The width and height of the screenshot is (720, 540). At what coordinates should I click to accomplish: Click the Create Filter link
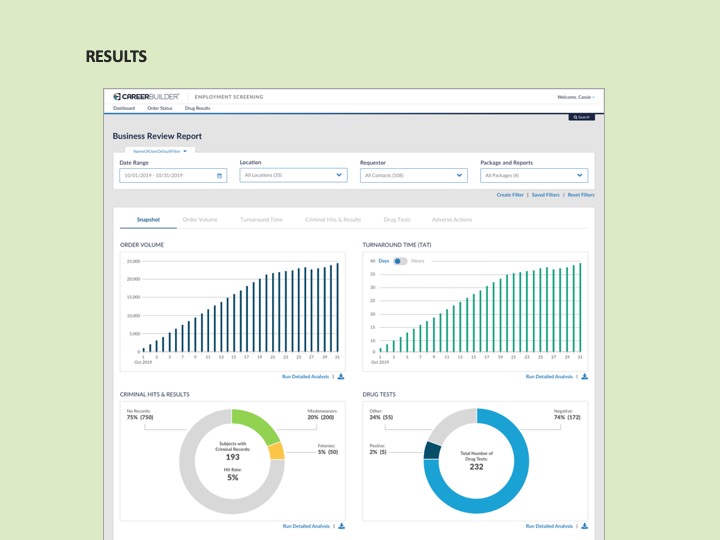point(510,195)
